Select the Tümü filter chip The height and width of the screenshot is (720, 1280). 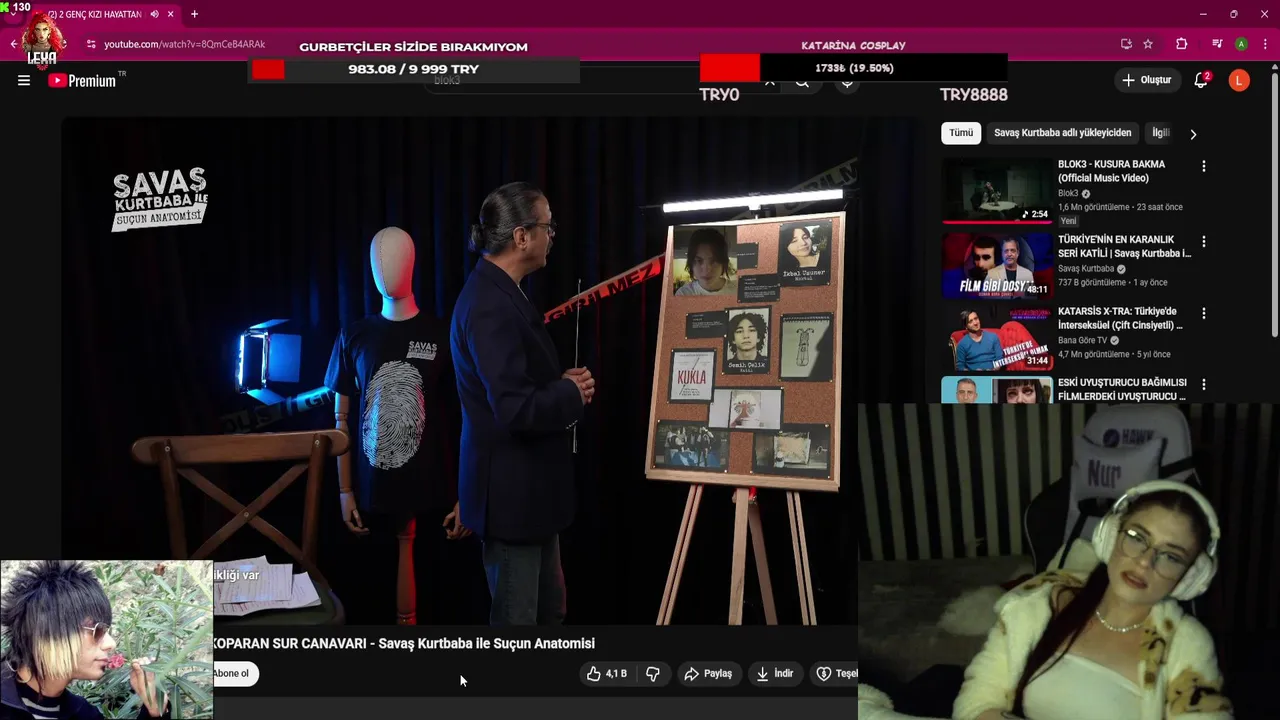pos(961,133)
